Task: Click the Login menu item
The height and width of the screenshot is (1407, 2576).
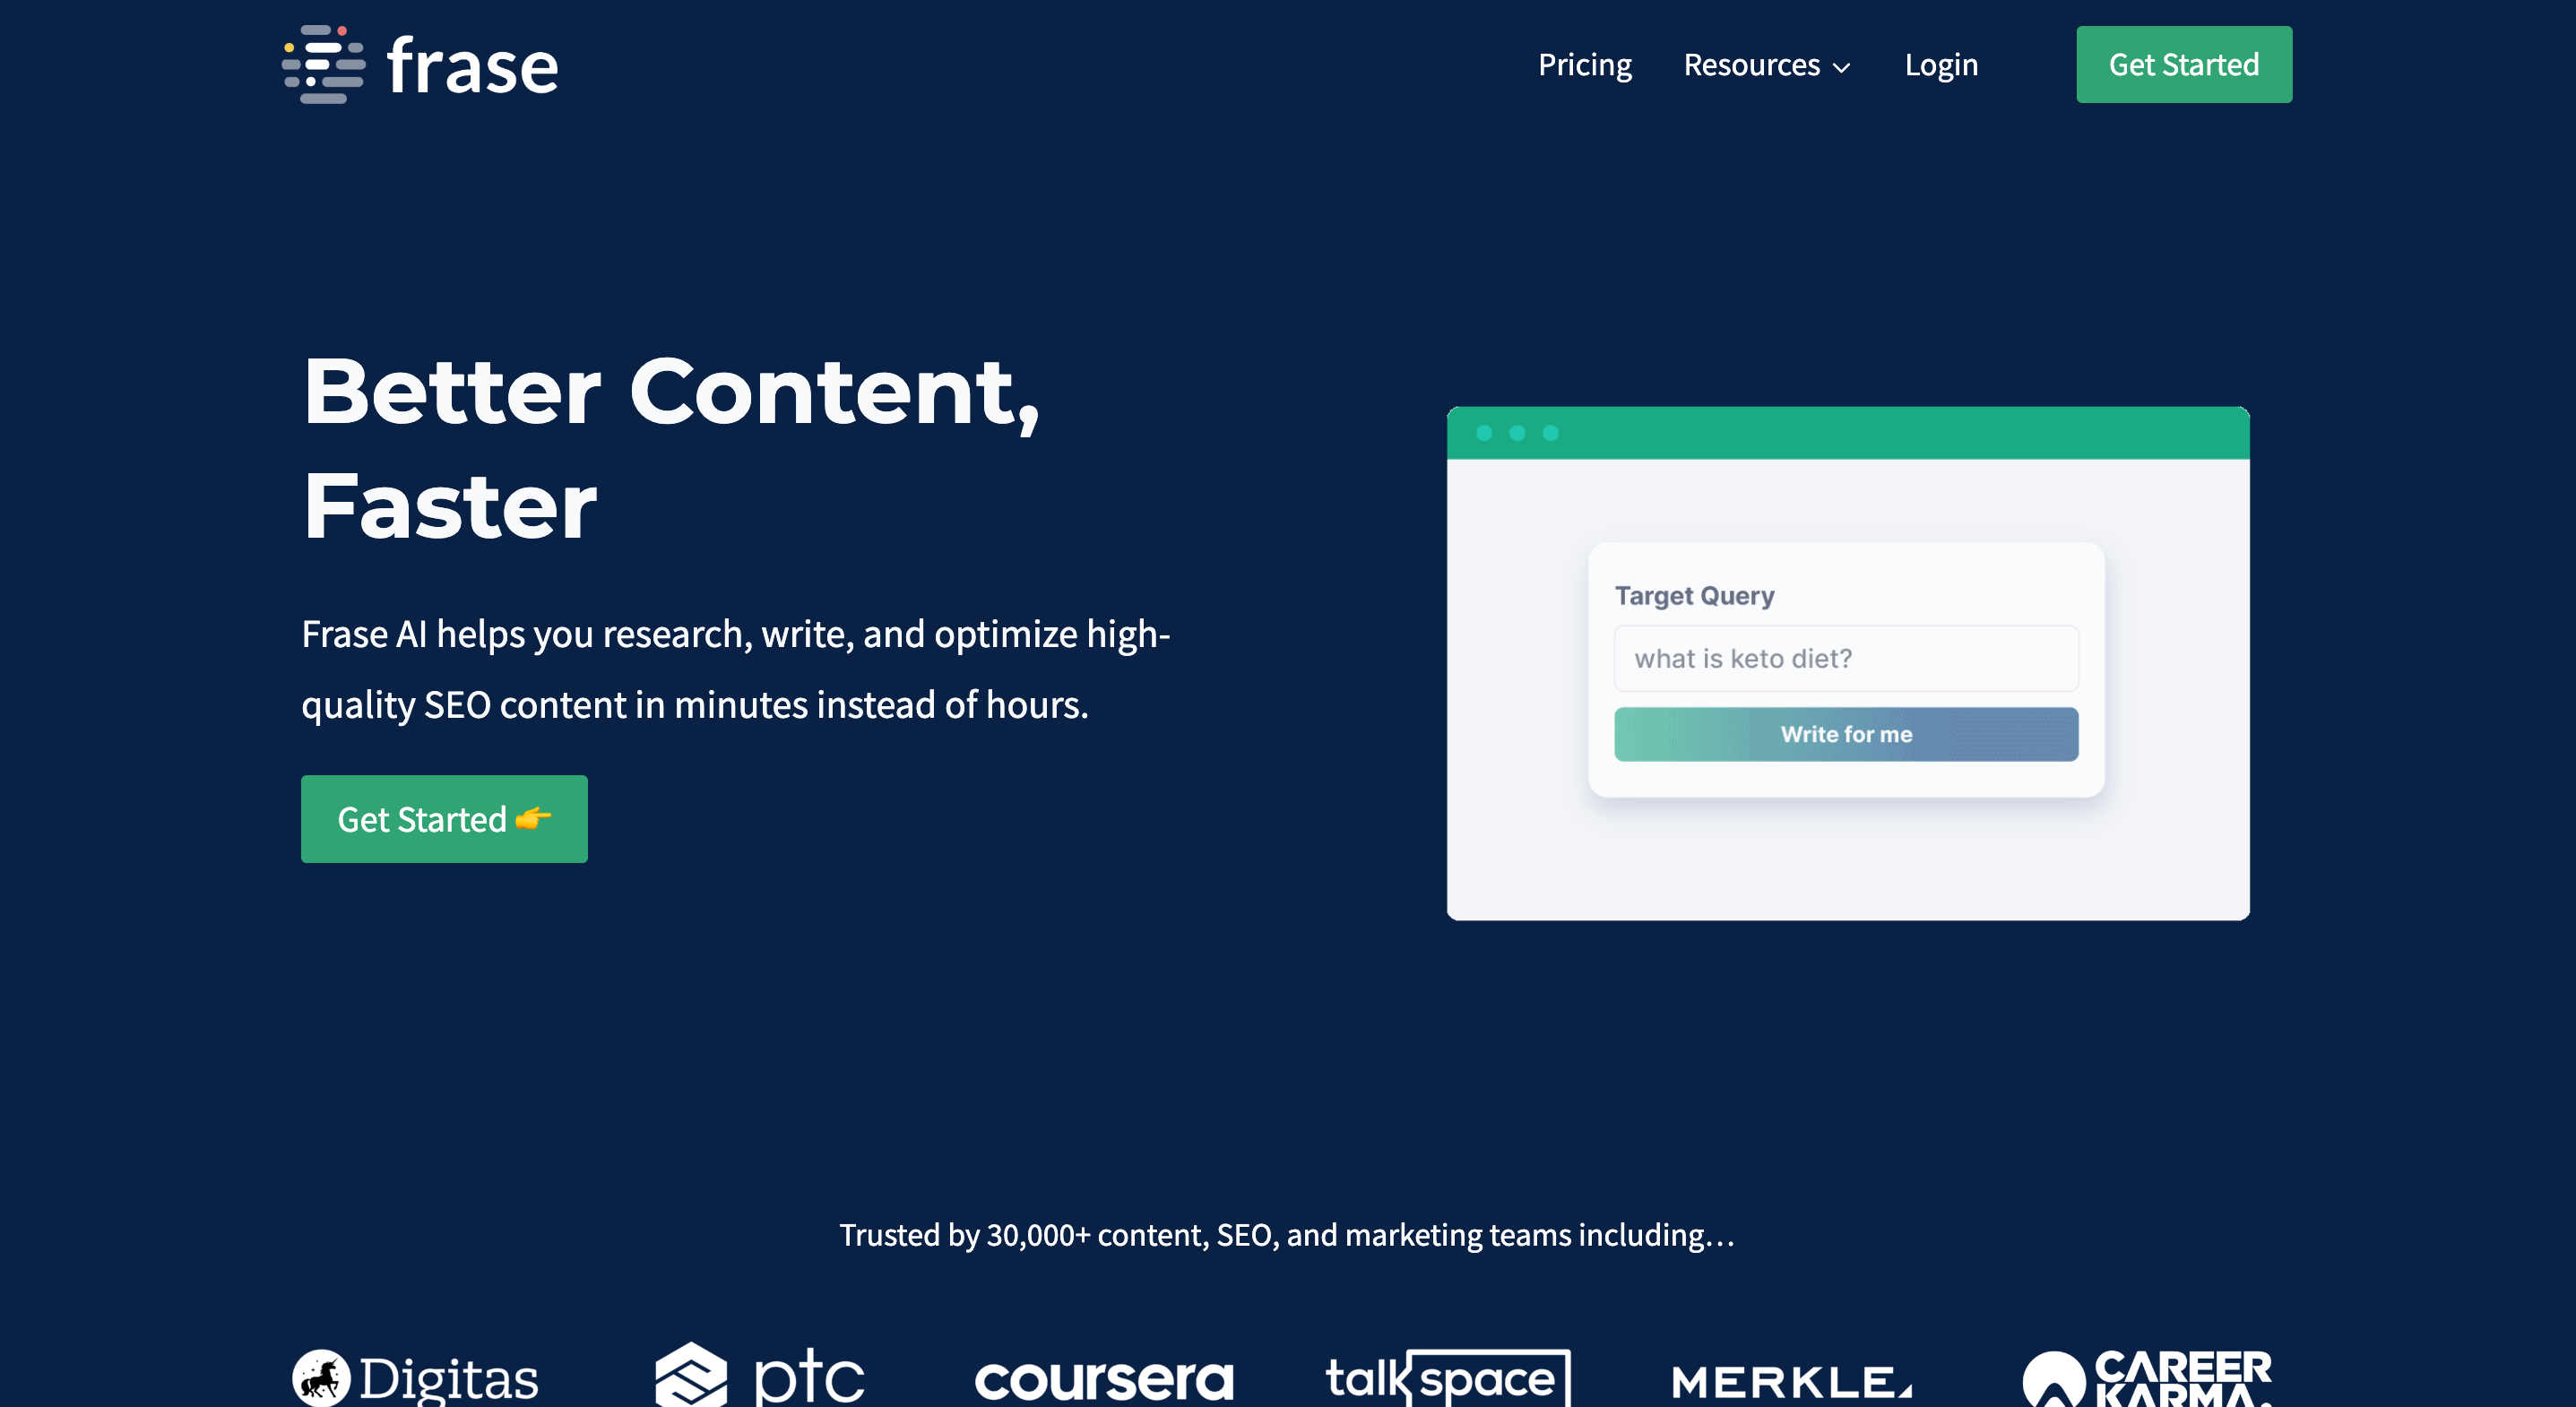Action: [x=1942, y=65]
